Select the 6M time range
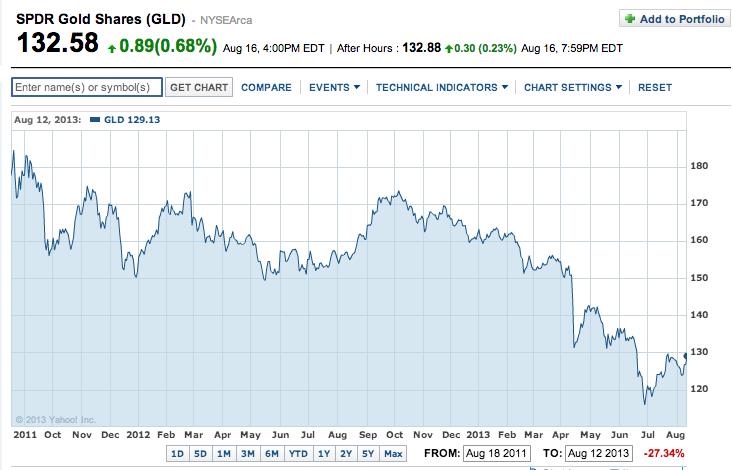 tap(272, 454)
